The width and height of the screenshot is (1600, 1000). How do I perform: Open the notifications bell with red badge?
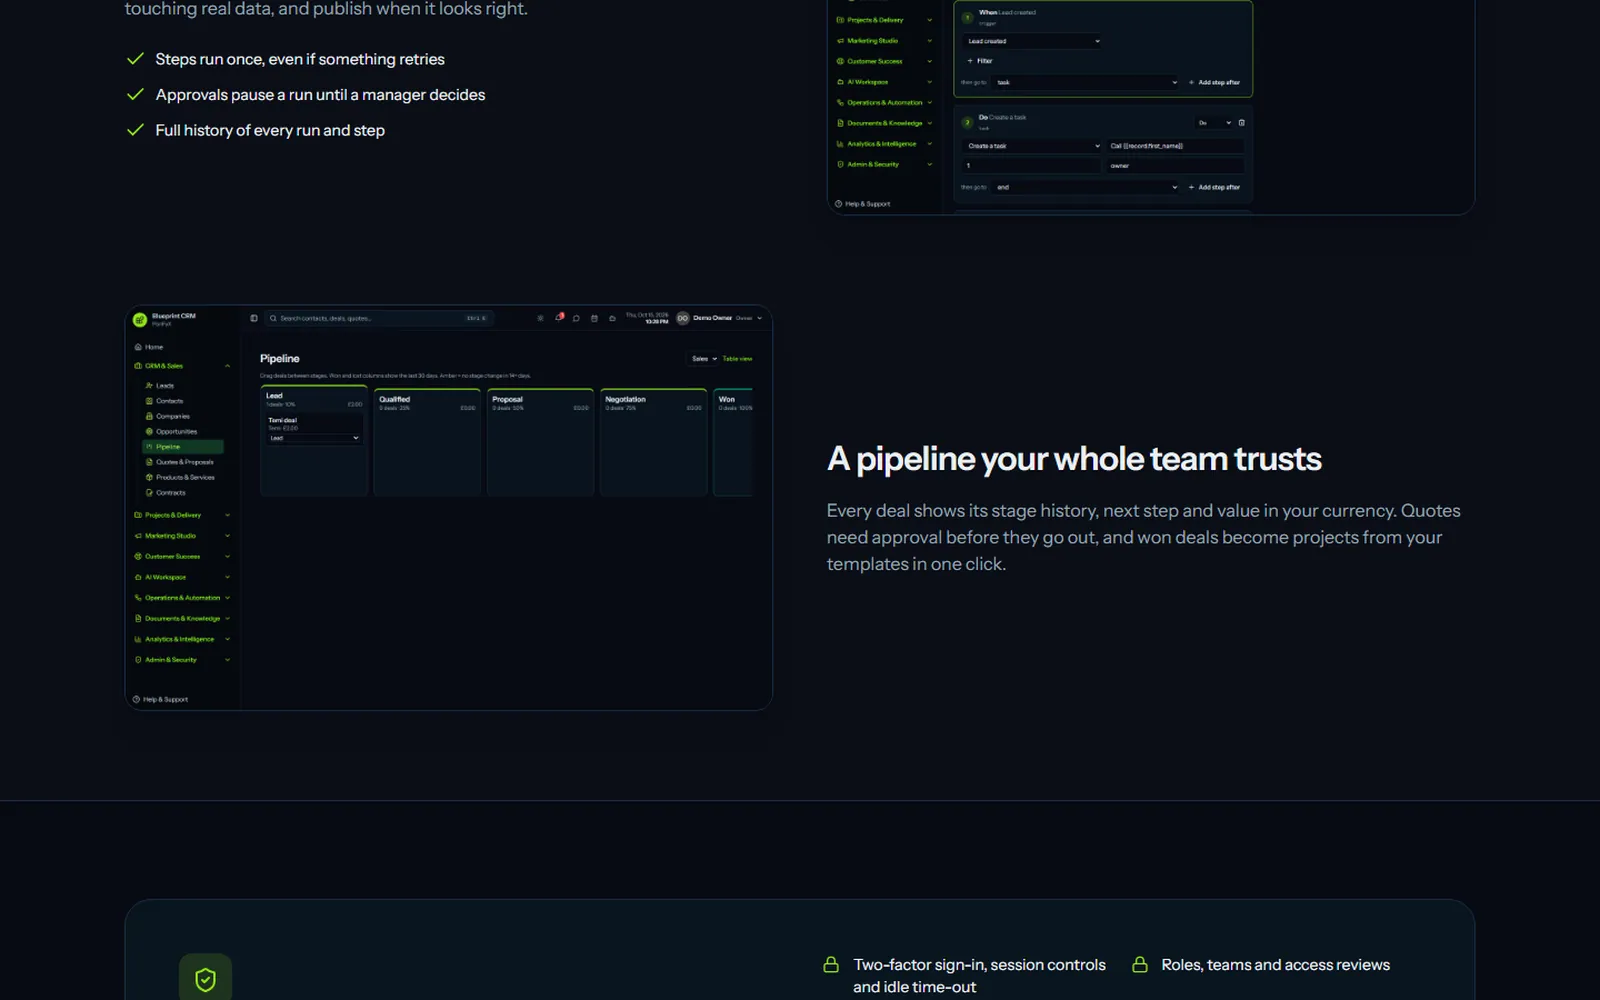[559, 318]
